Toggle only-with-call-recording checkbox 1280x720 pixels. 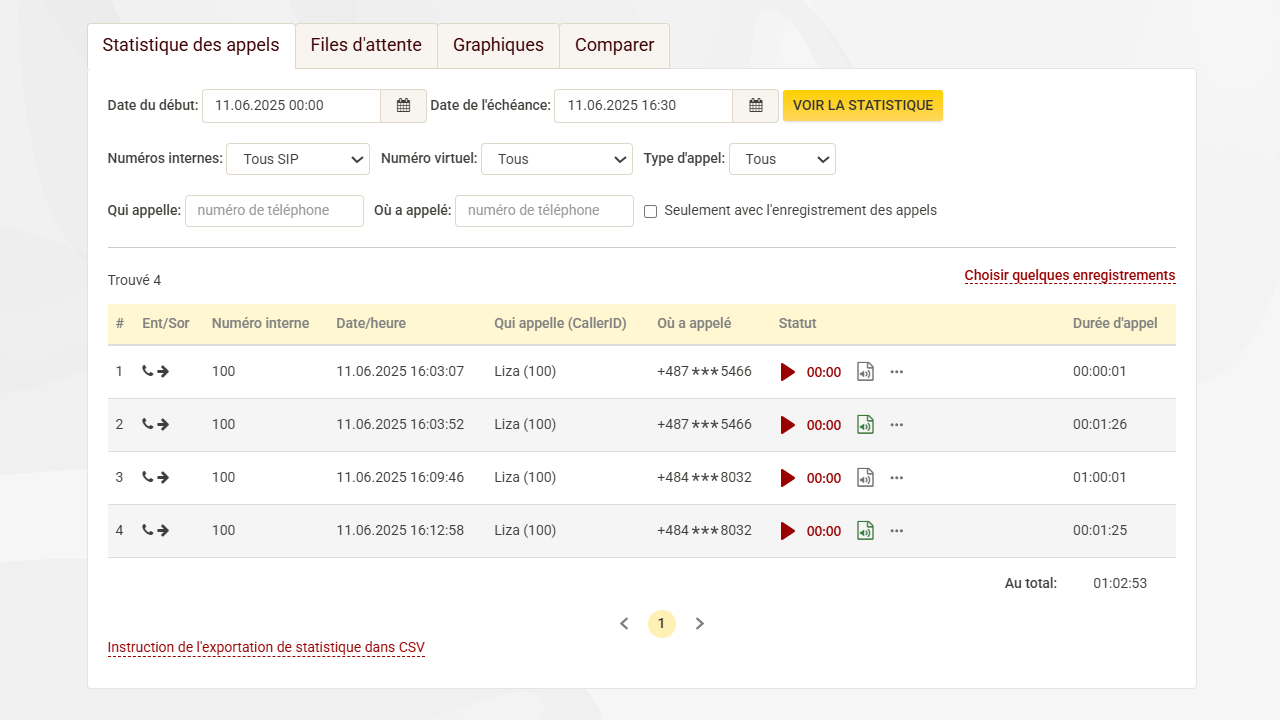coord(650,211)
